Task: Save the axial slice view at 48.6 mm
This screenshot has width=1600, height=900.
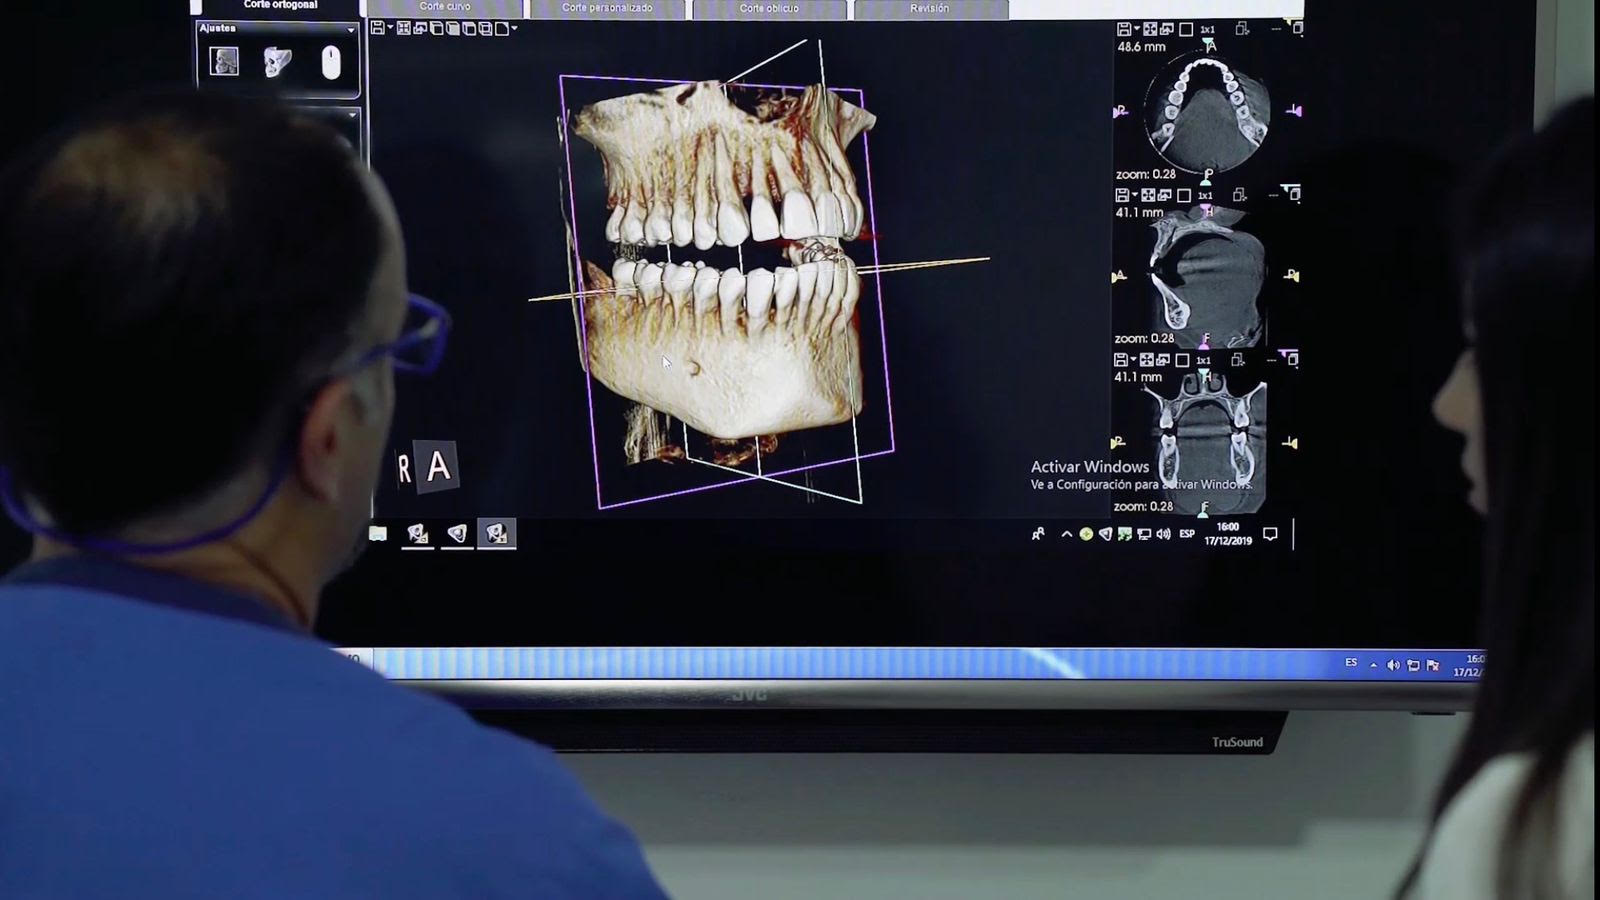Action: coord(1124,30)
